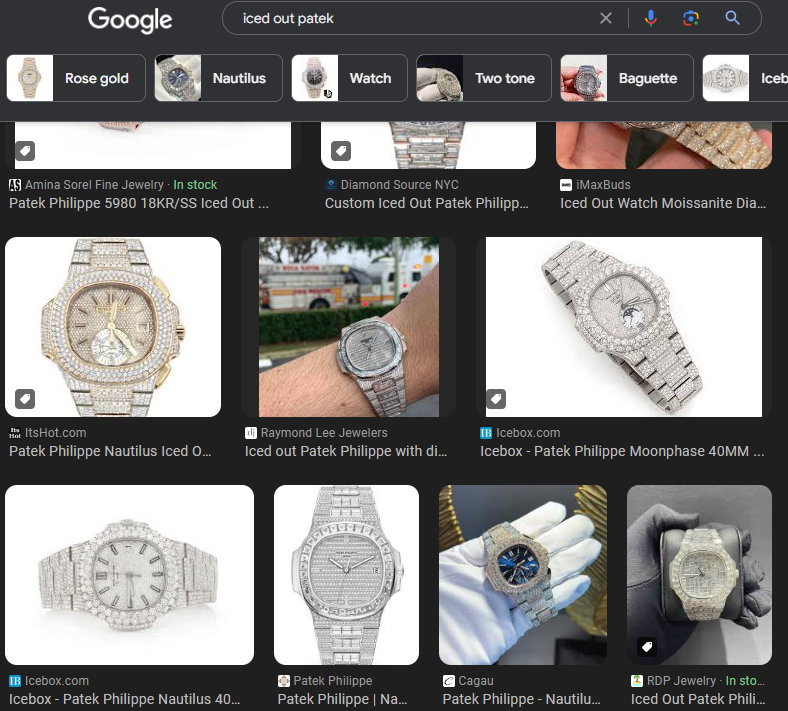Image resolution: width=788 pixels, height=711 pixels.
Task: Click the Amina Sorel favicon icon
Action: point(15,185)
